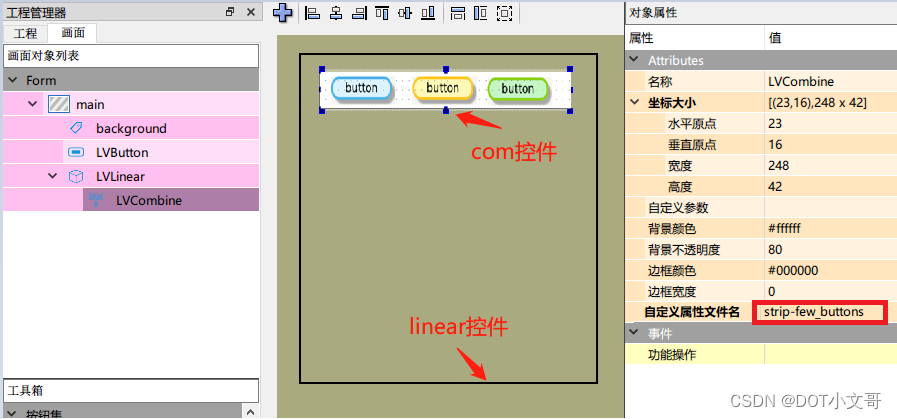Align selected objects to right edge

coord(359,13)
